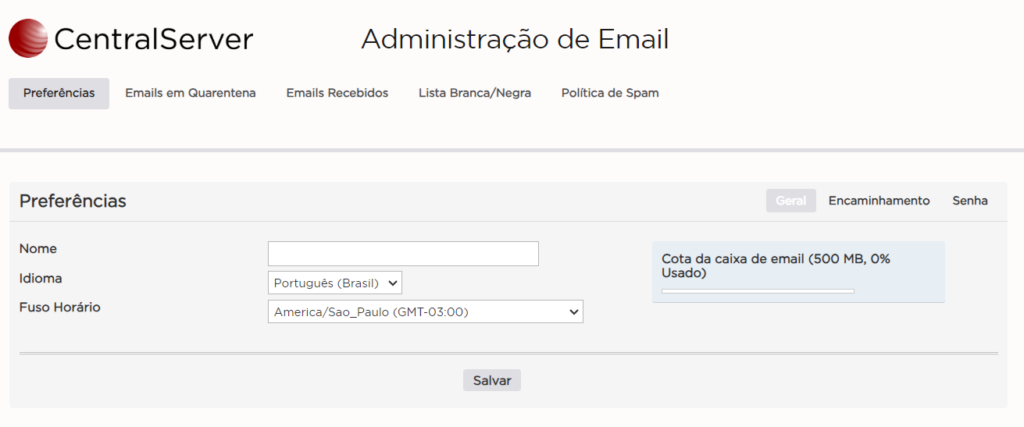Click the CentralServer brand name text

153,40
